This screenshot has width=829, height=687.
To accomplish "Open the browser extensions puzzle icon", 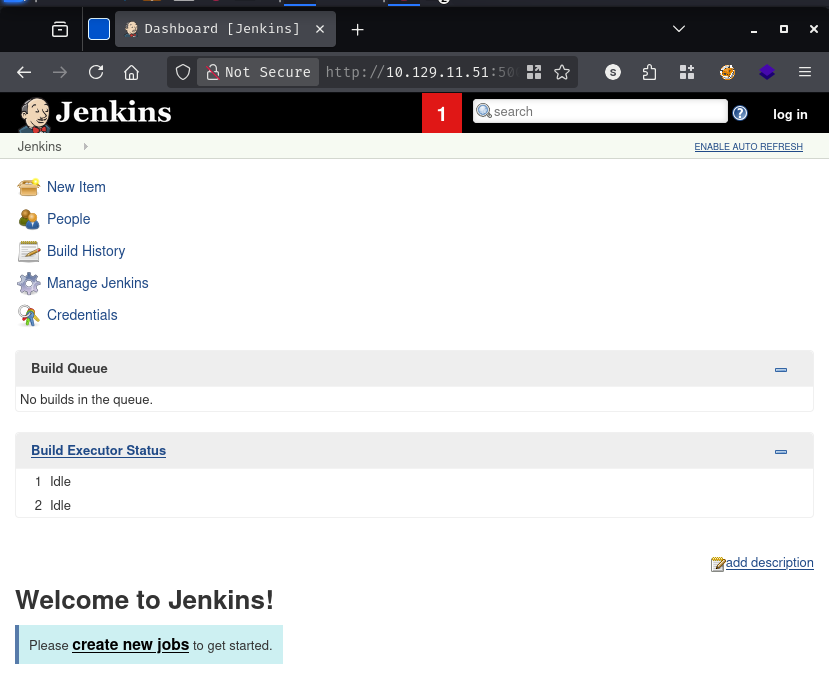I will pyautogui.click(x=650, y=72).
